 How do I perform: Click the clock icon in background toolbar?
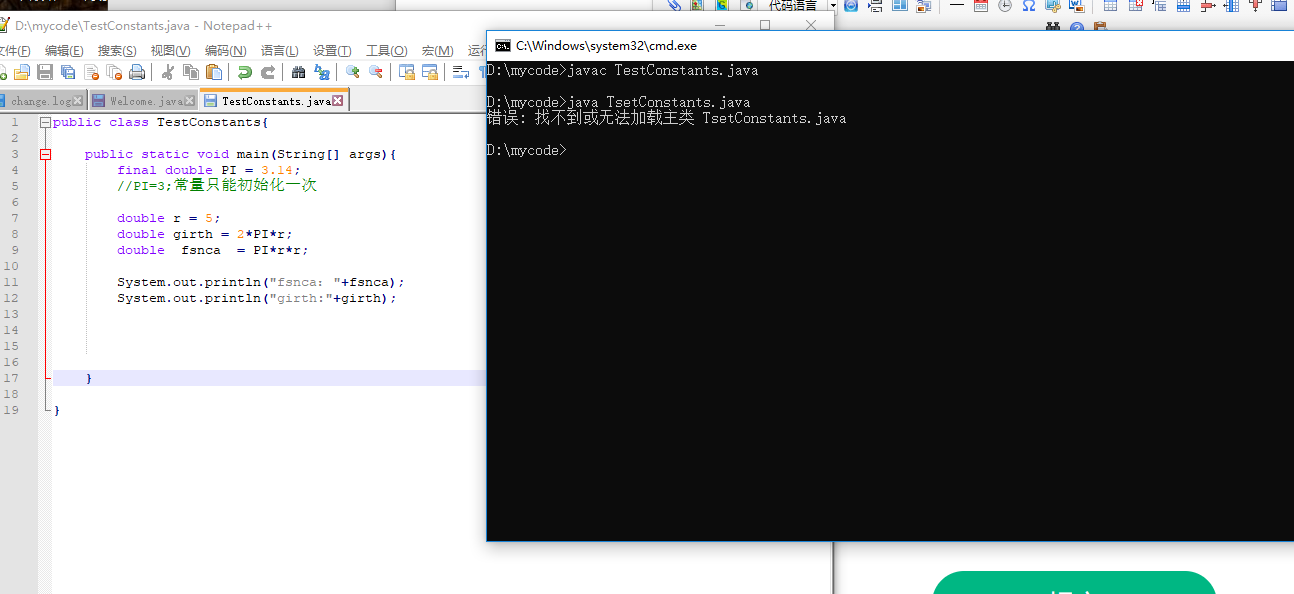click(1005, 6)
